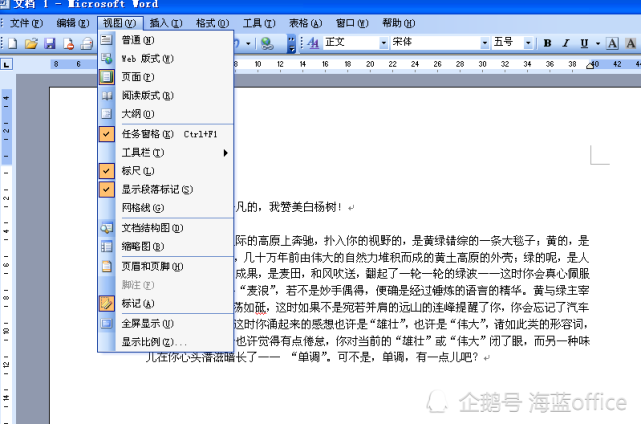Select 普通 Normal view icon
641x424 pixels.
click(106, 40)
